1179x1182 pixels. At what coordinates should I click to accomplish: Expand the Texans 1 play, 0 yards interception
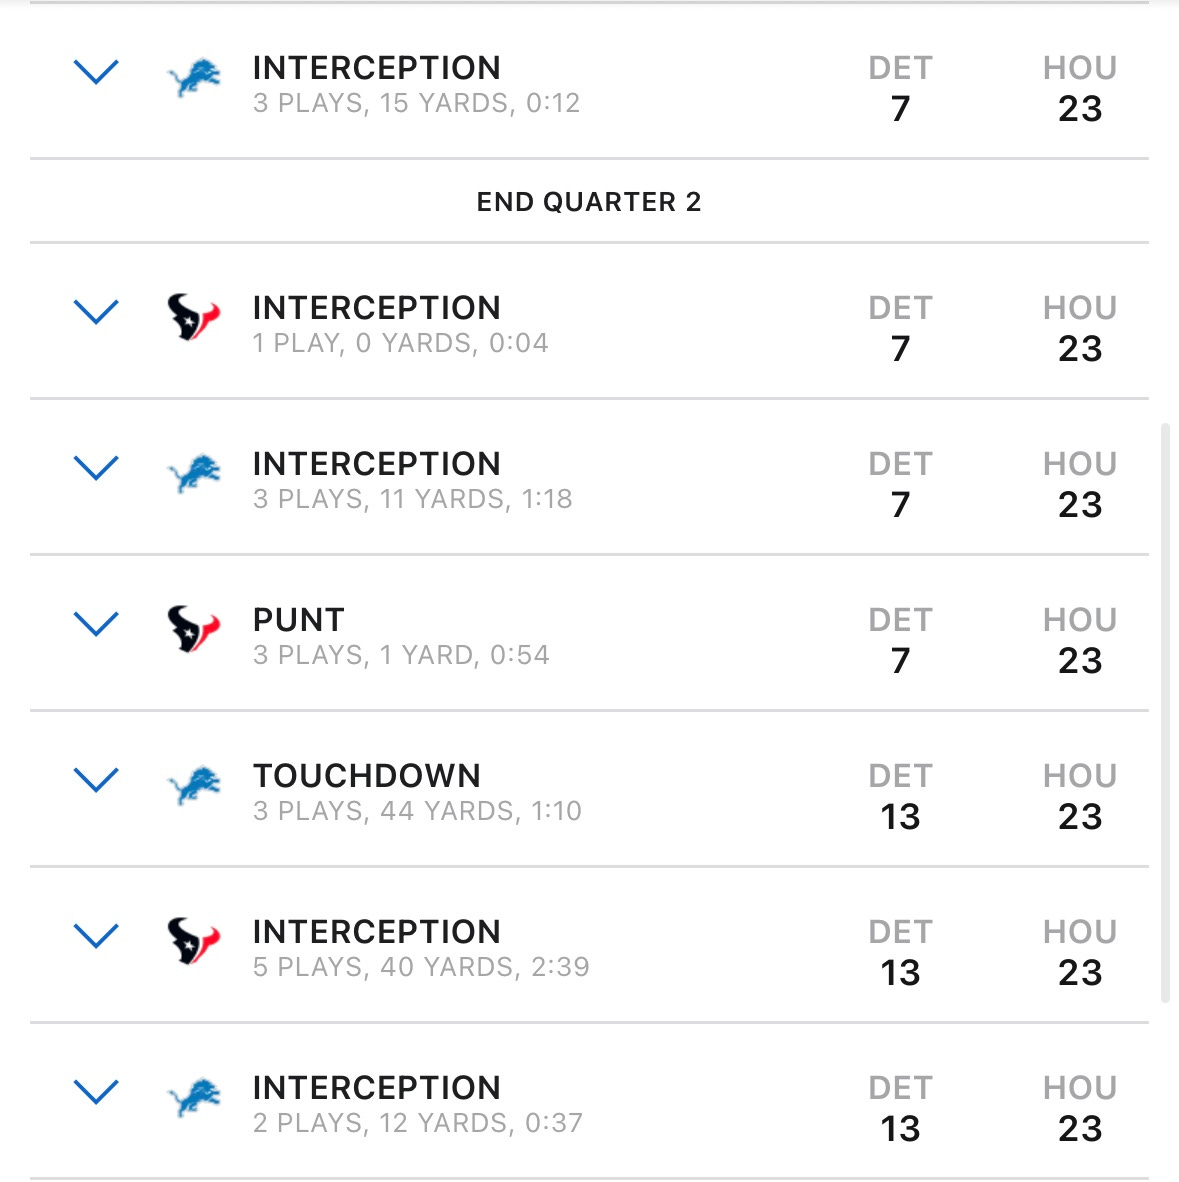96,312
